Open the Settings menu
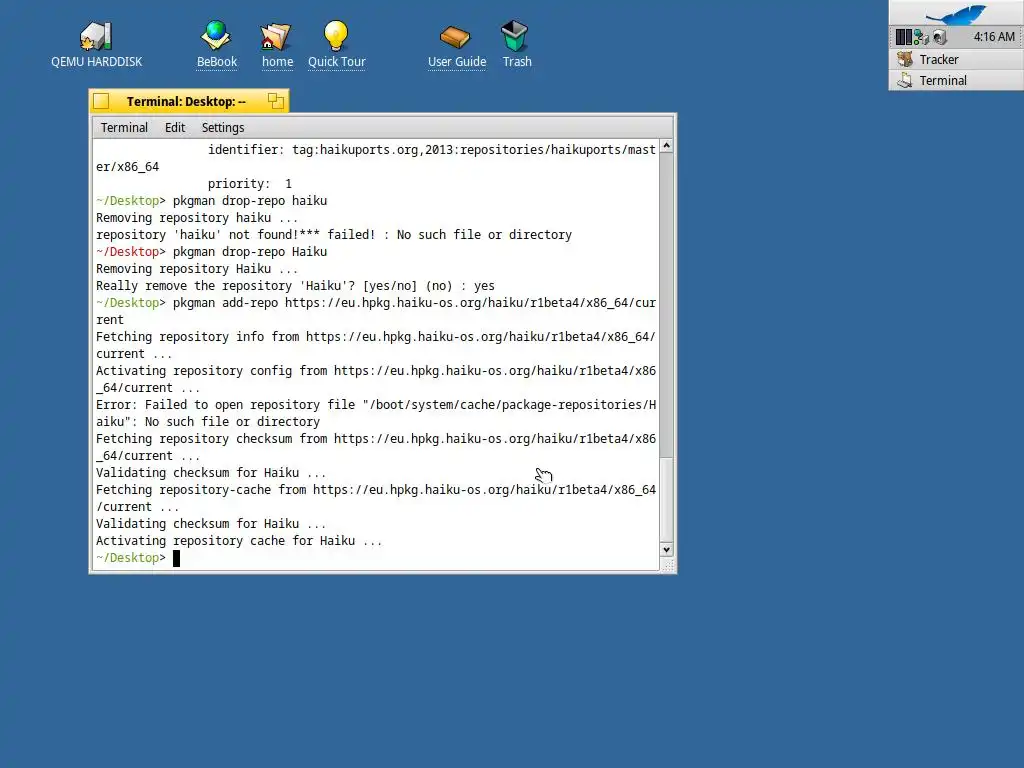Screen dimensions: 1024x768 coord(223,127)
